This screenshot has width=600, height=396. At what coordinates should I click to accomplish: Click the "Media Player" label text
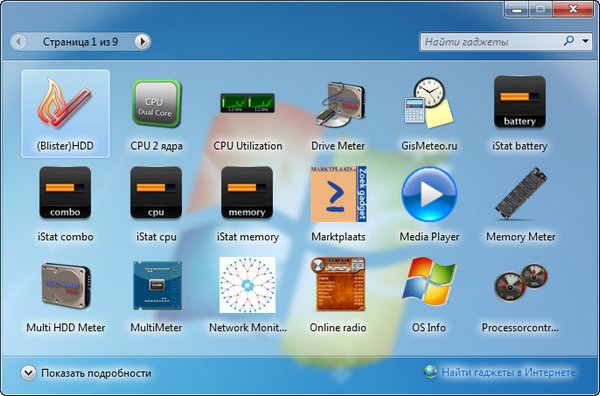tap(429, 237)
